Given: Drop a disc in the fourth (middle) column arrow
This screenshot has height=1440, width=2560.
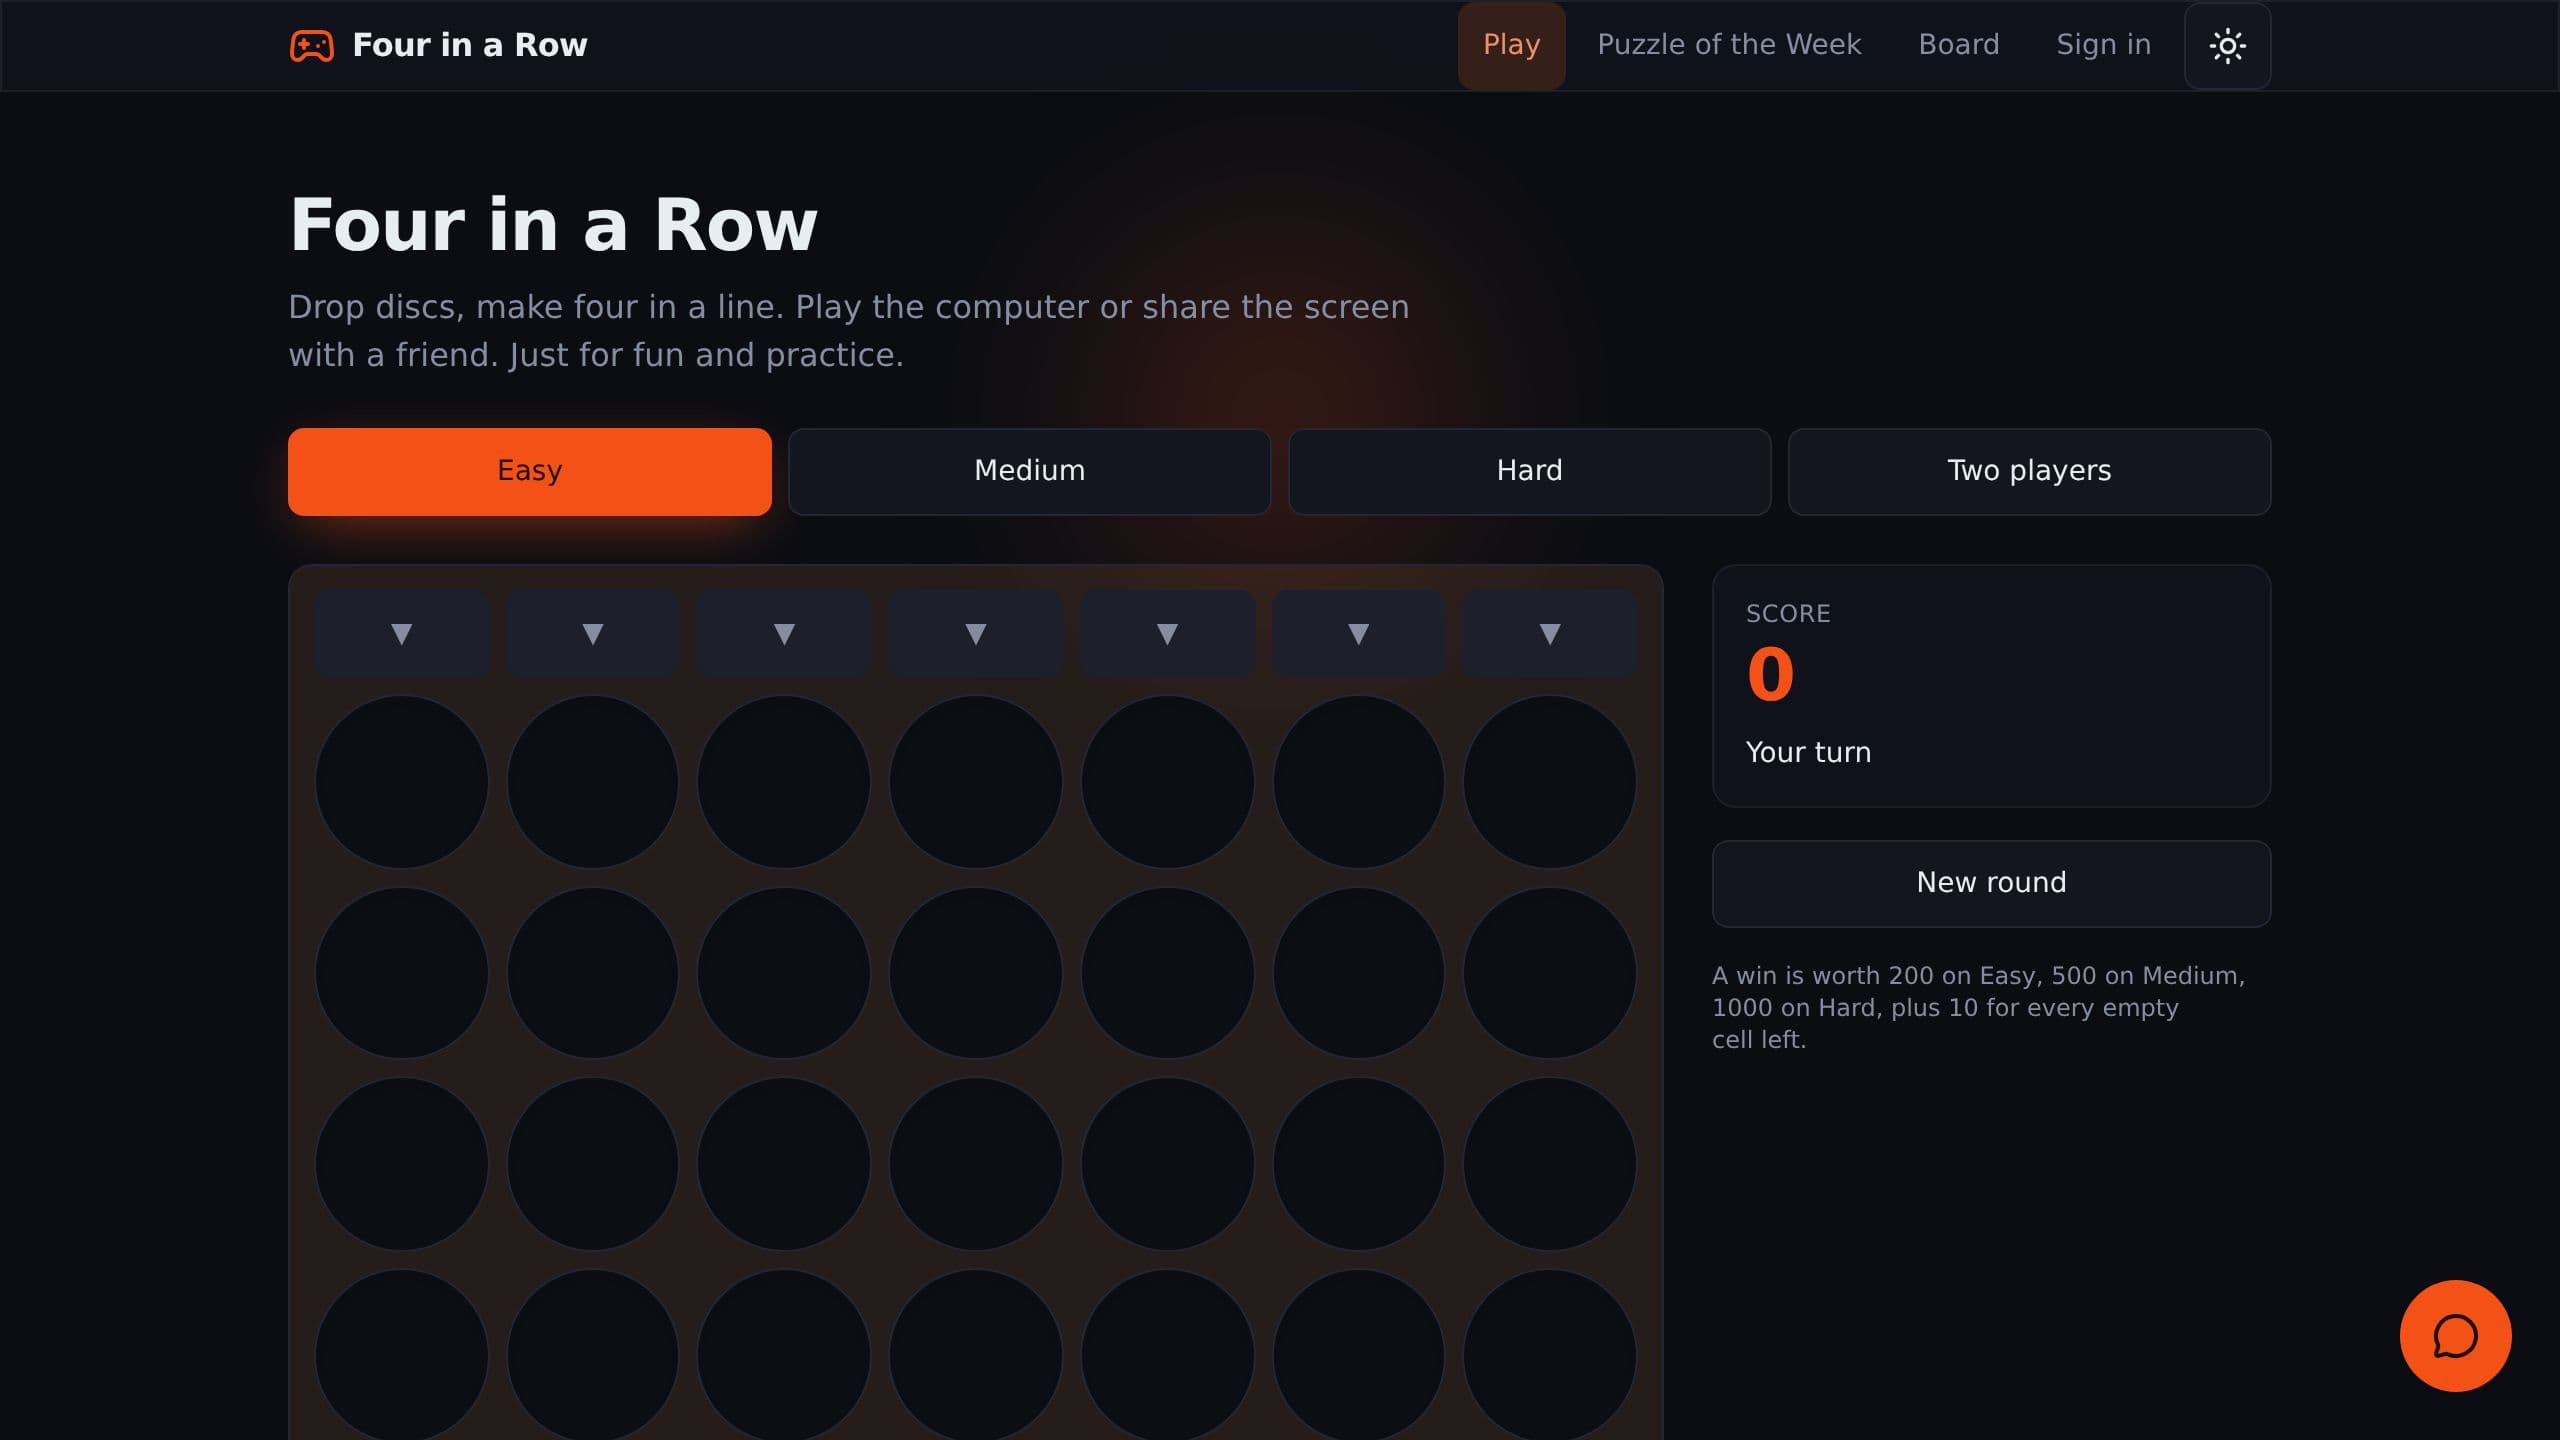Looking at the screenshot, I should tap(976, 633).
